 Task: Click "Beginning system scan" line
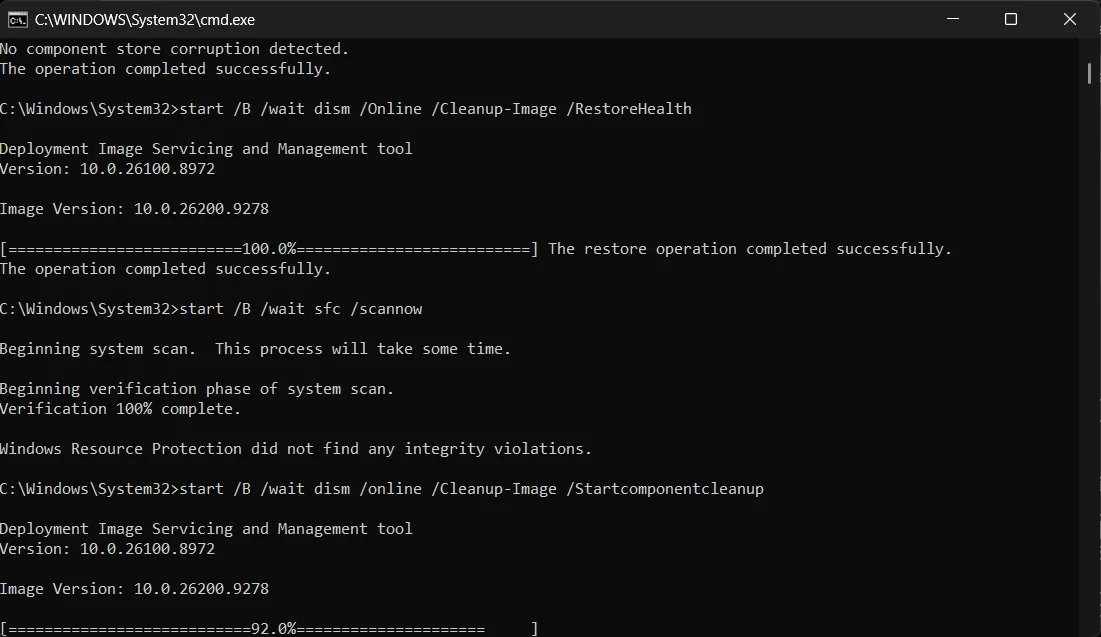pyautogui.click(x=255, y=348)
